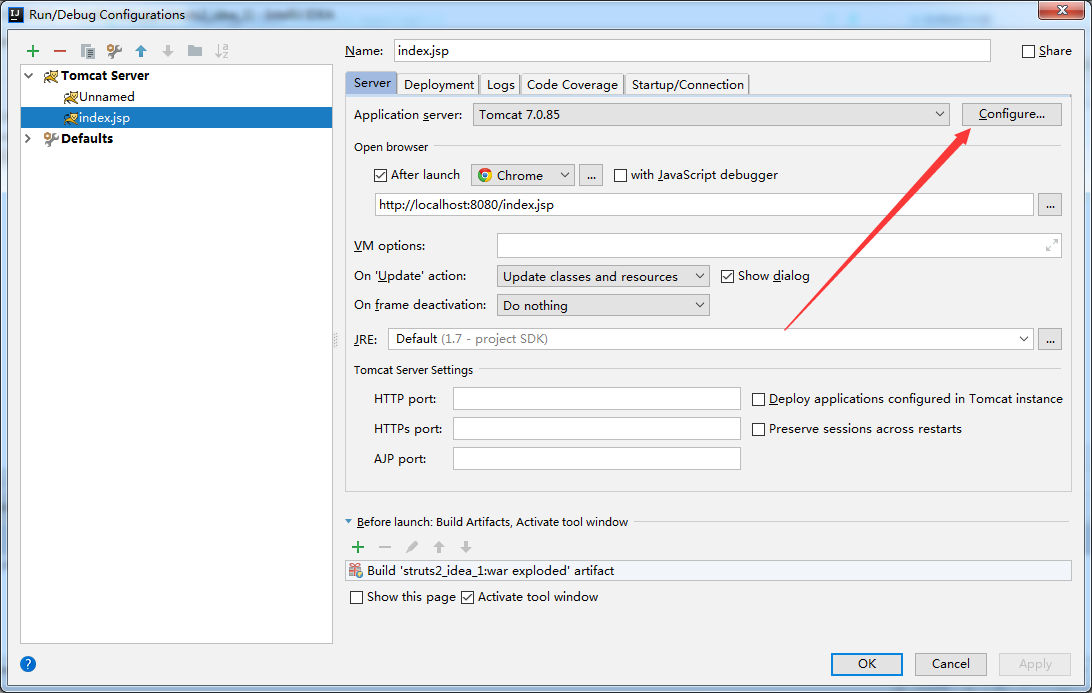This screenshot has height=693, width=1092.
Task: Move configuration up in the list
Action: (x=141, y=51)
